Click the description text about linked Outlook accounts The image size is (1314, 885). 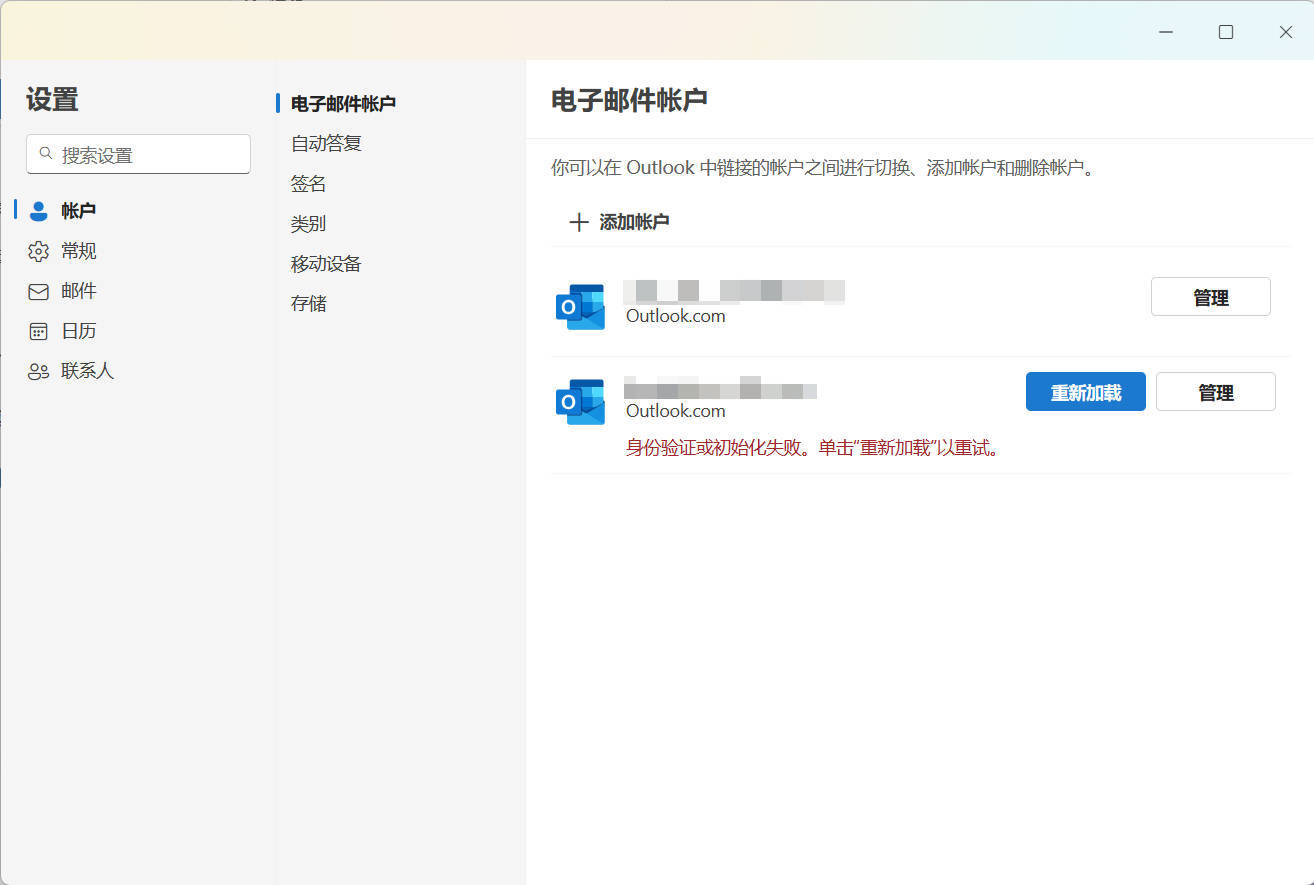pyautogui.click(x=824, y=168)
